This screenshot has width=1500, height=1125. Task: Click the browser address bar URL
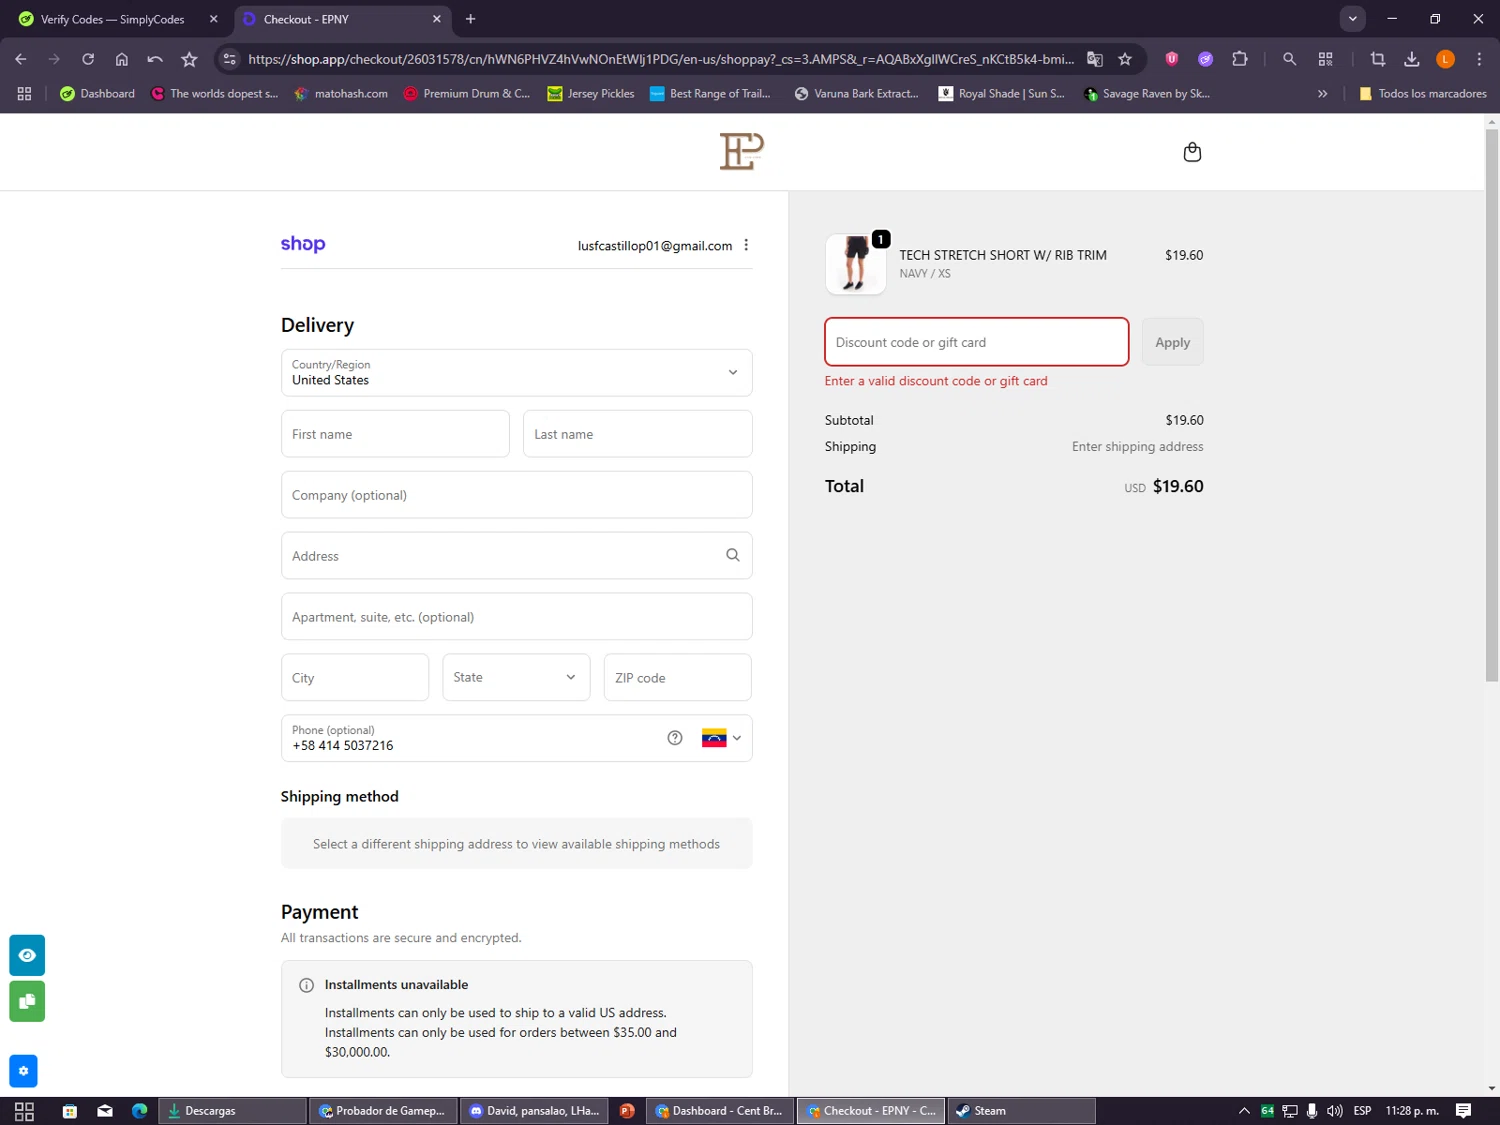(x=661, y=59)
